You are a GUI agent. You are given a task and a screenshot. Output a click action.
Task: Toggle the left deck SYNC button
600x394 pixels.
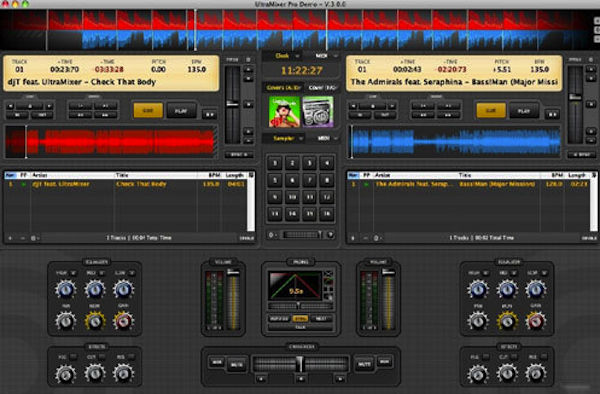click(238, 155)
